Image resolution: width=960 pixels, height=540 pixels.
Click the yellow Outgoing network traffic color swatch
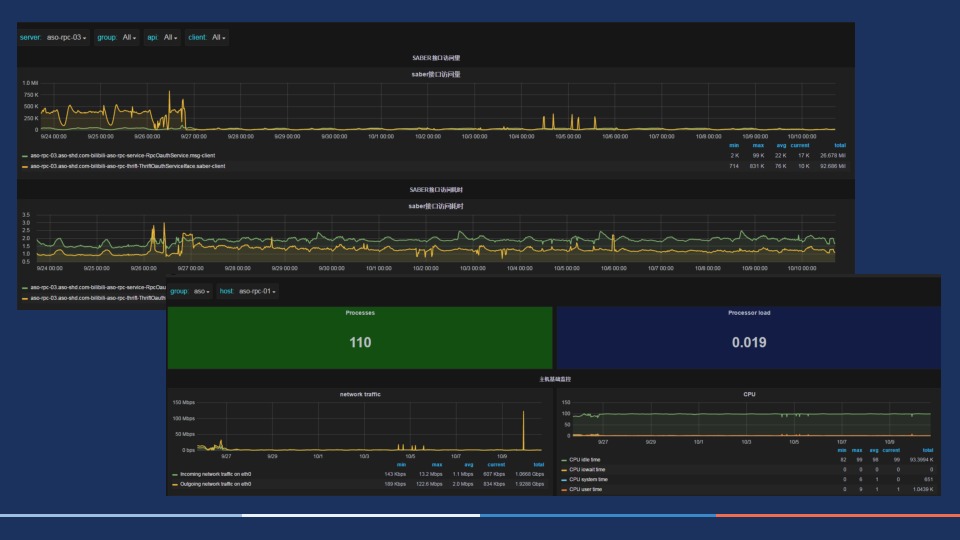[175, 484]
